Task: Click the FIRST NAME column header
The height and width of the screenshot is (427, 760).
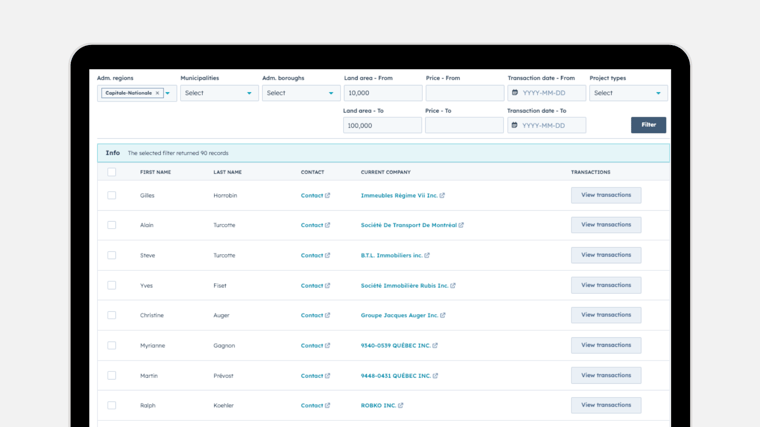Action: 155,172
